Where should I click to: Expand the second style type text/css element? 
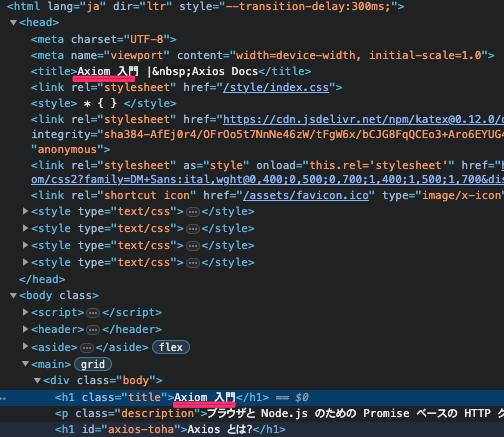25,228
